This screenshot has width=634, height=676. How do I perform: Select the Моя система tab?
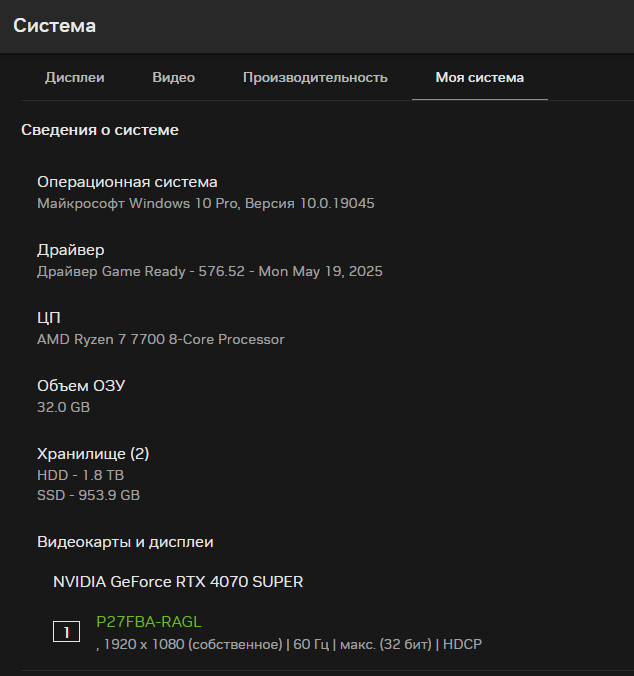click(x=480, y=78)
